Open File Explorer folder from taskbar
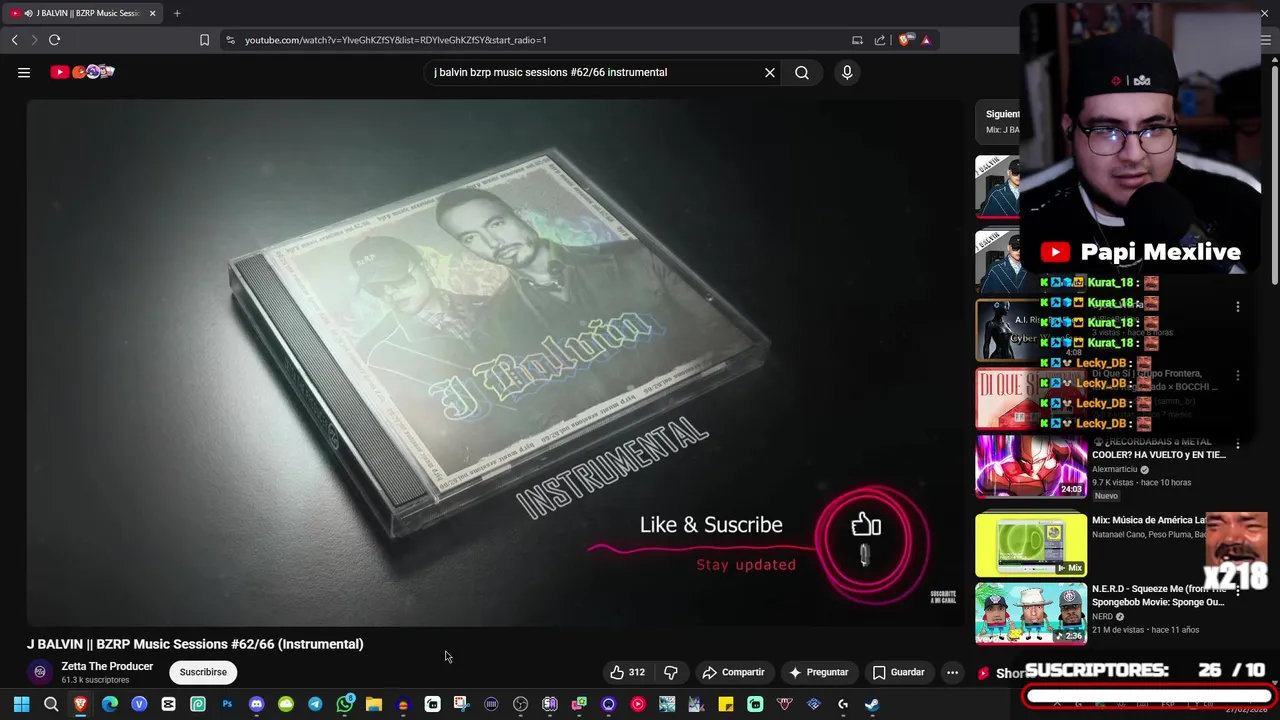The image size is (1280, 720). [x=373, y=704]
